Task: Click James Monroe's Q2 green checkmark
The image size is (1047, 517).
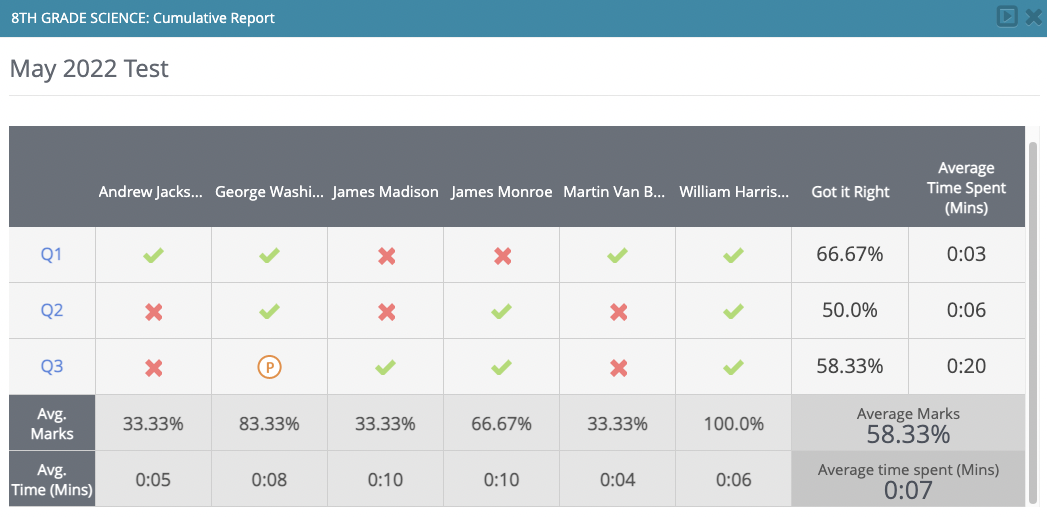Action: (502, 311)
